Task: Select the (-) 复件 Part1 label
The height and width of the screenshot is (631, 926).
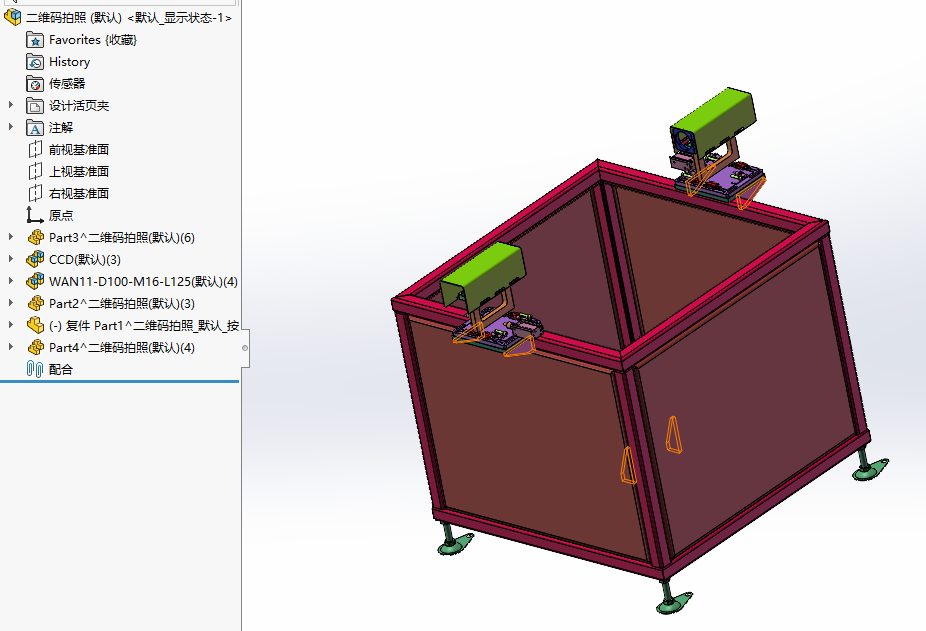Action: click(144, 326)
